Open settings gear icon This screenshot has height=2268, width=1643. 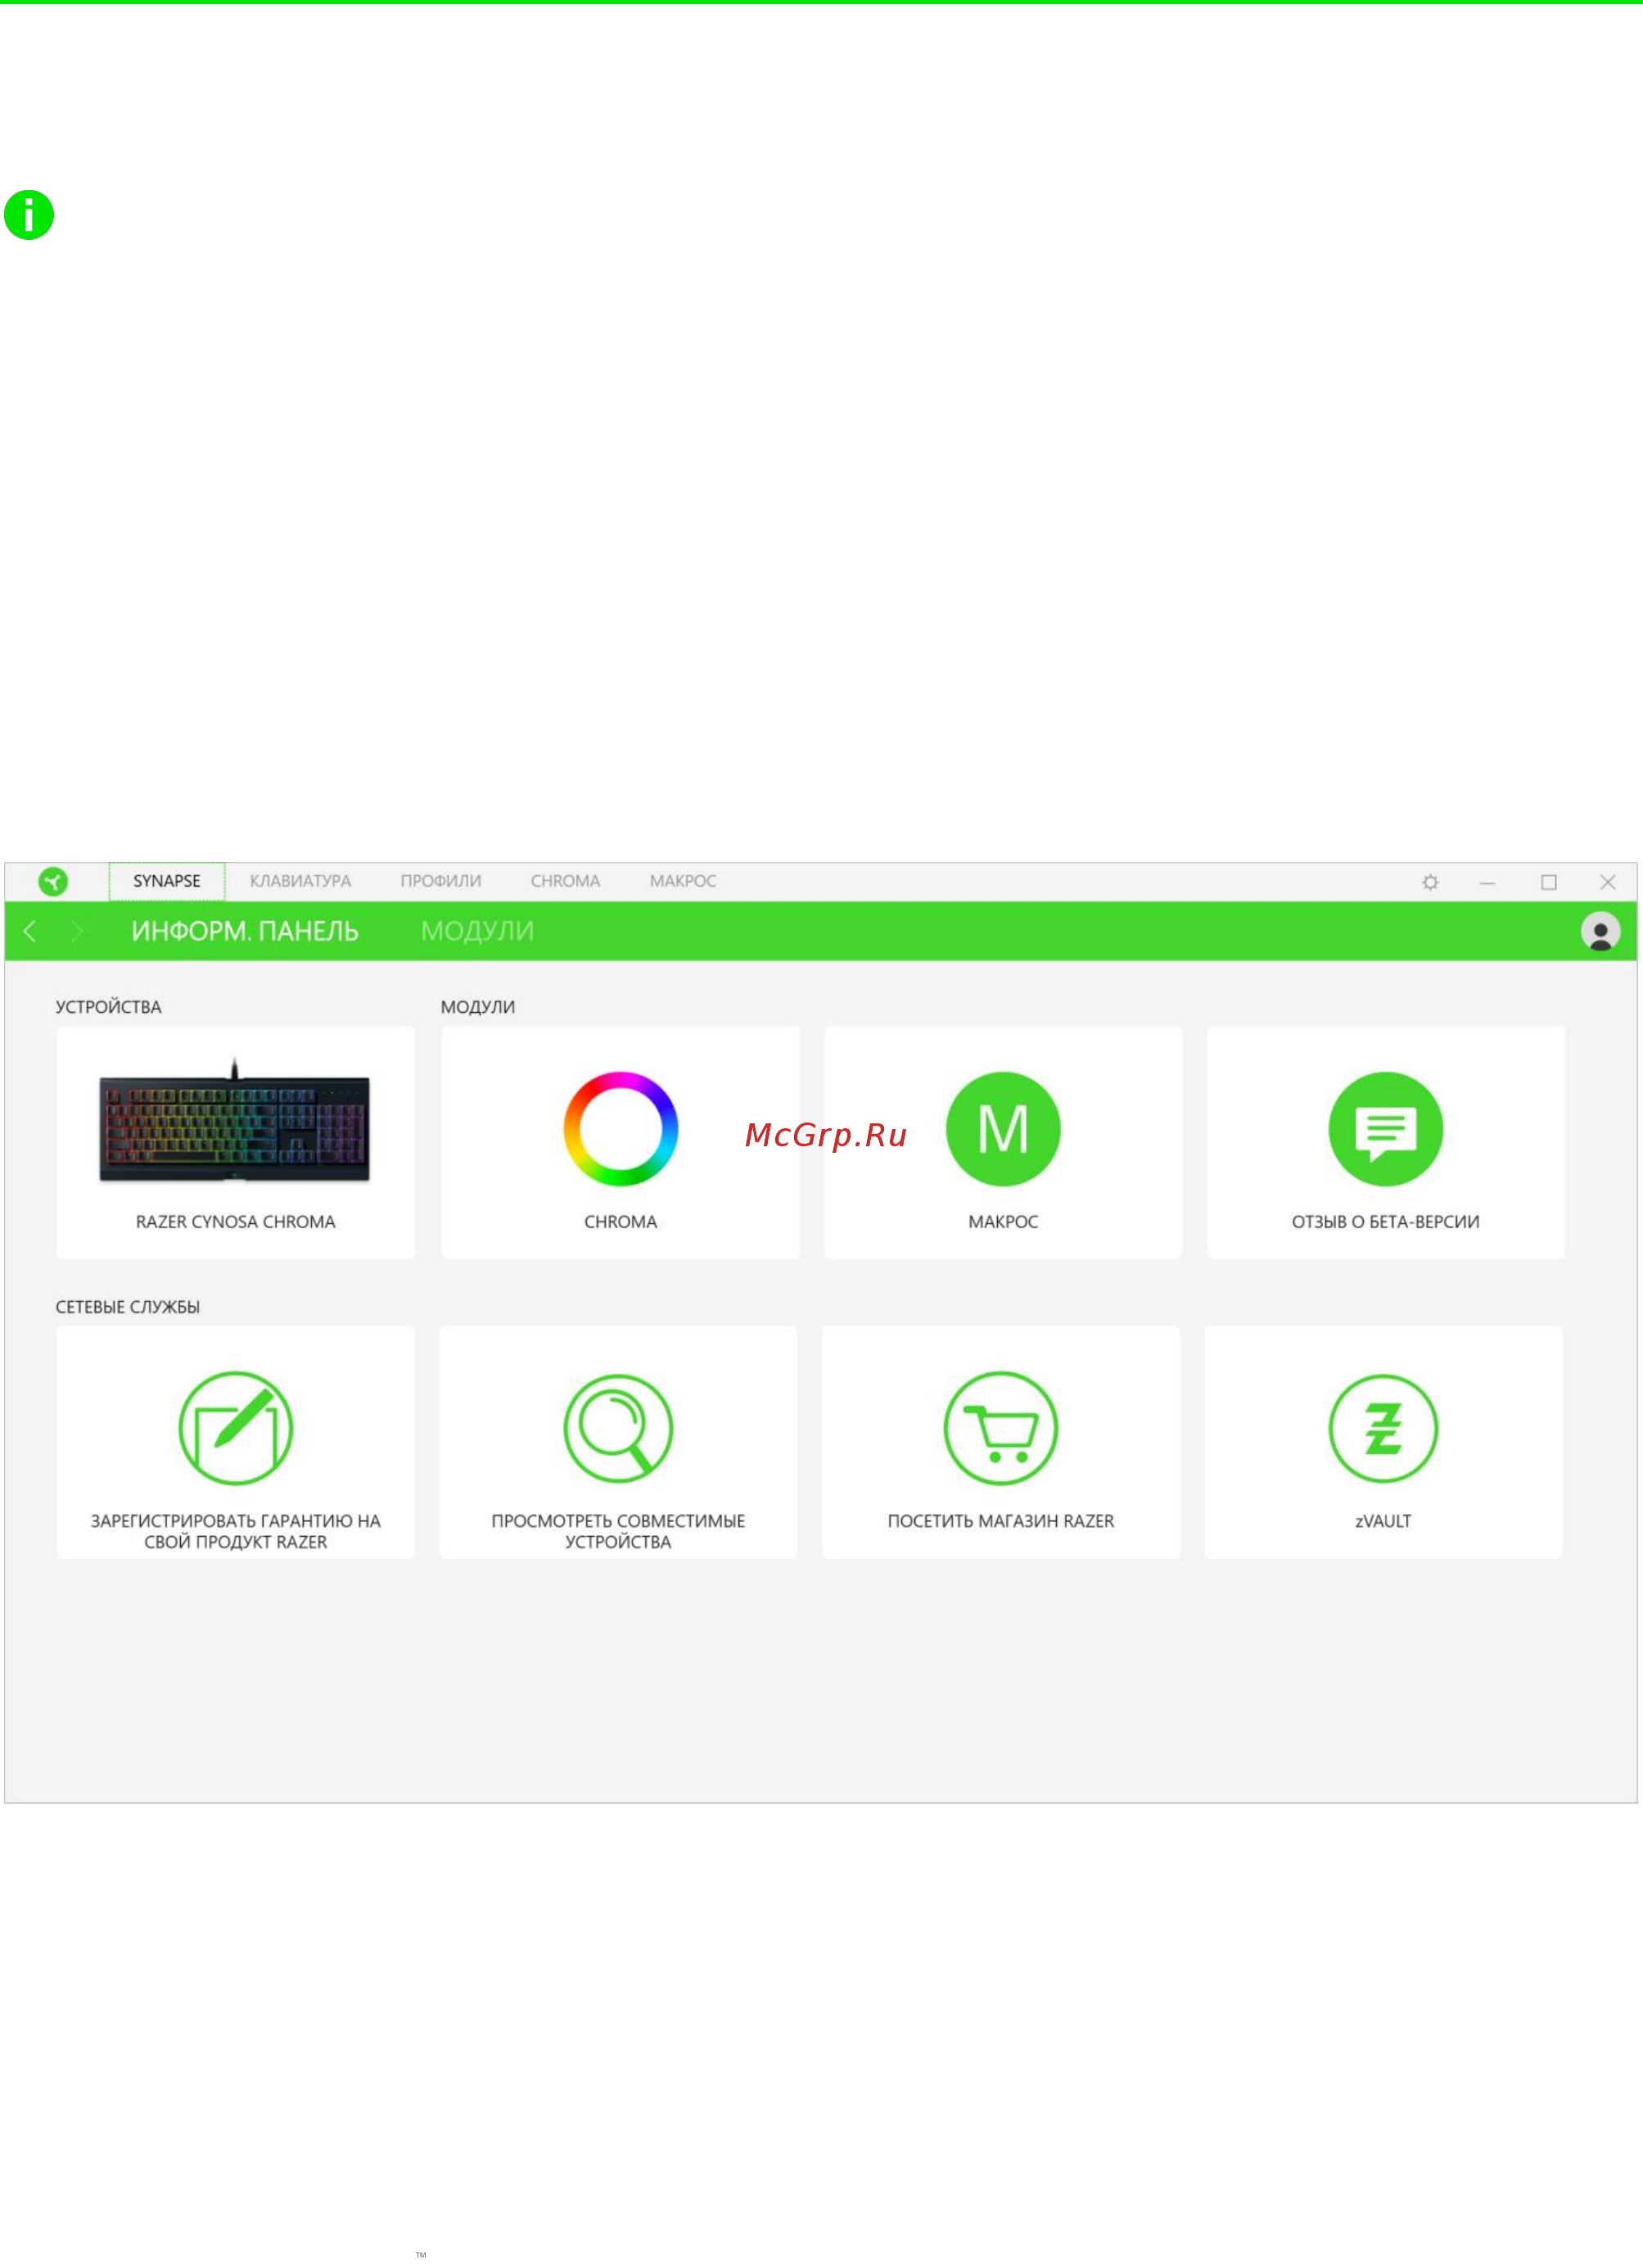pos(1430,882)
